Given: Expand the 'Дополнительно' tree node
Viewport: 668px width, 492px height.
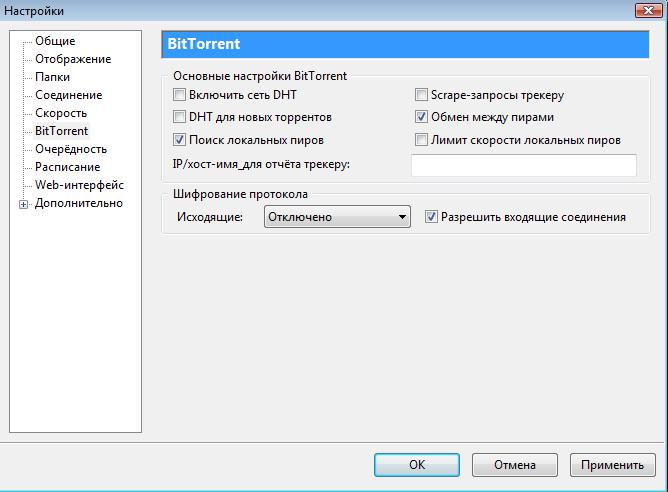Looking at the screenshot, I should 23,204.
